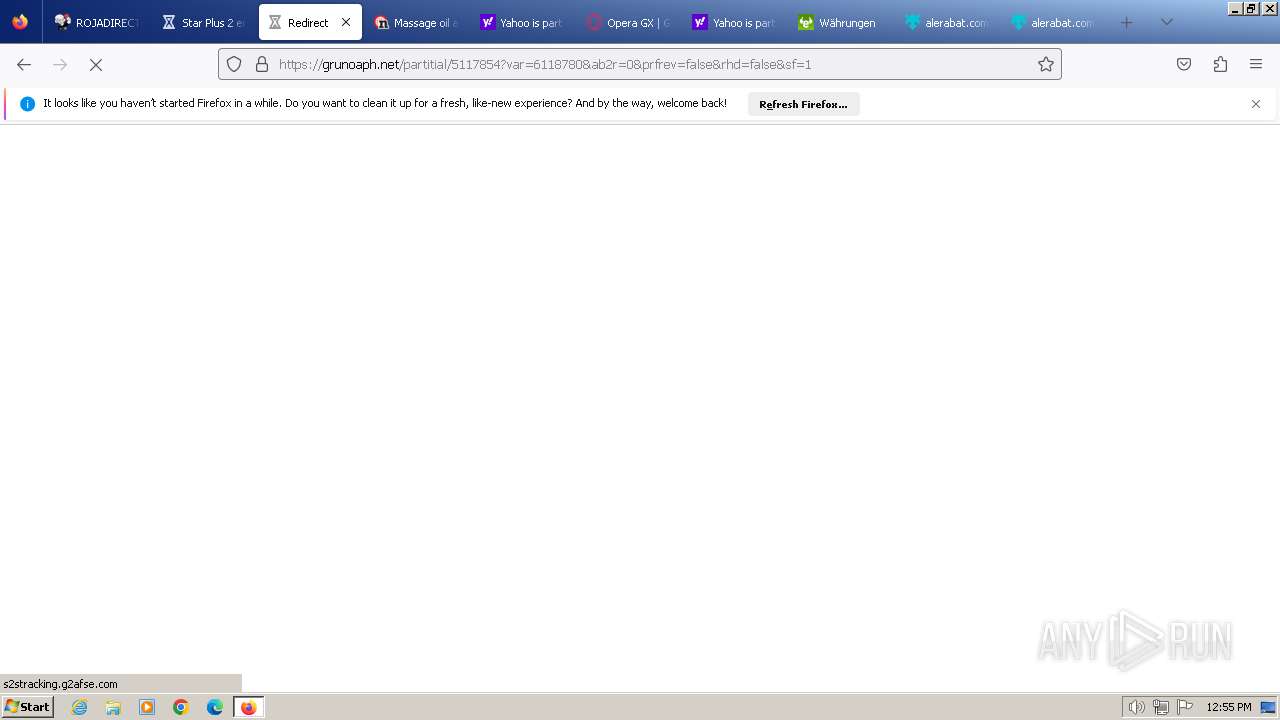Open File Explorer from taskbar

pos(113,707)
